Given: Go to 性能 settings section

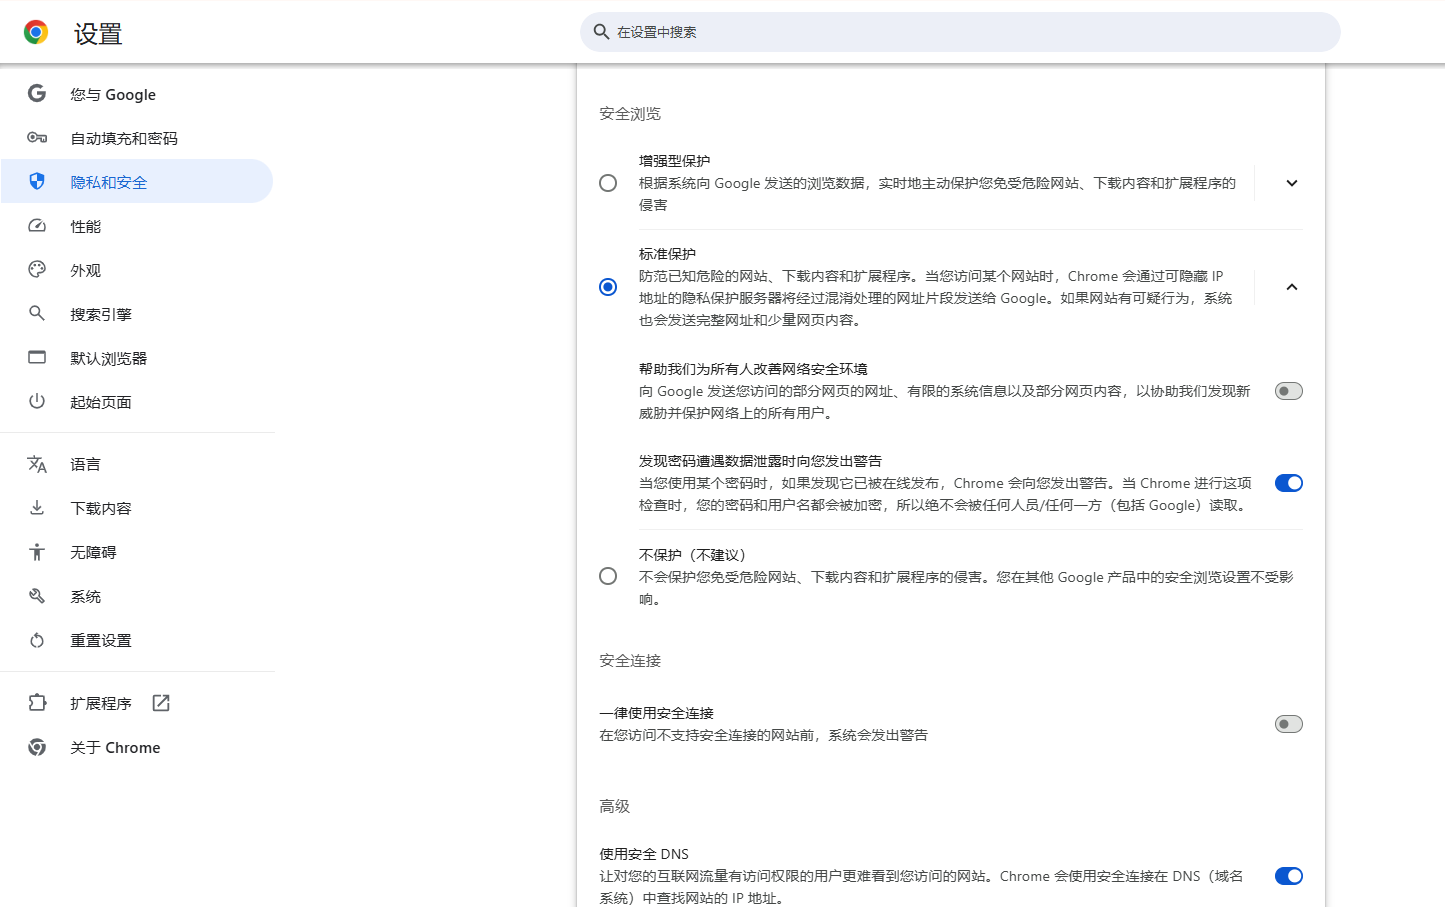Looking at the screenshot, I should click(x=137, y=226).
